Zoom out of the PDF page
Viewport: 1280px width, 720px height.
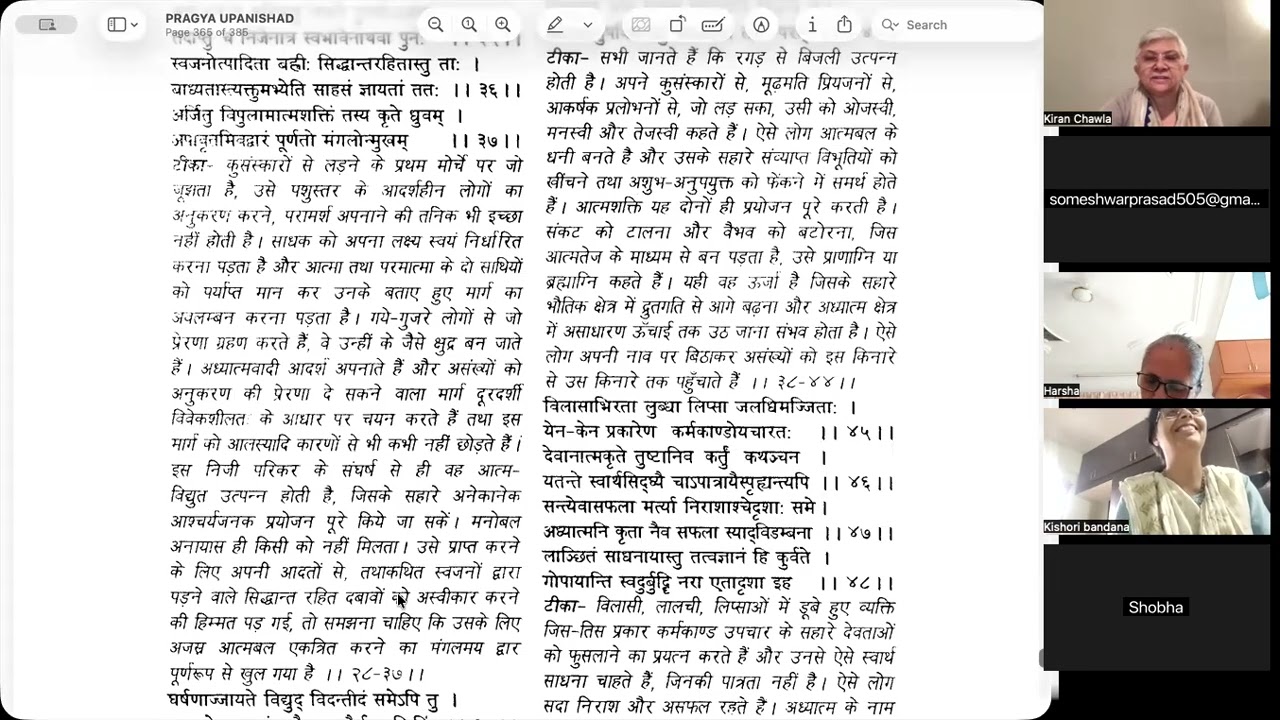[435, 25]
